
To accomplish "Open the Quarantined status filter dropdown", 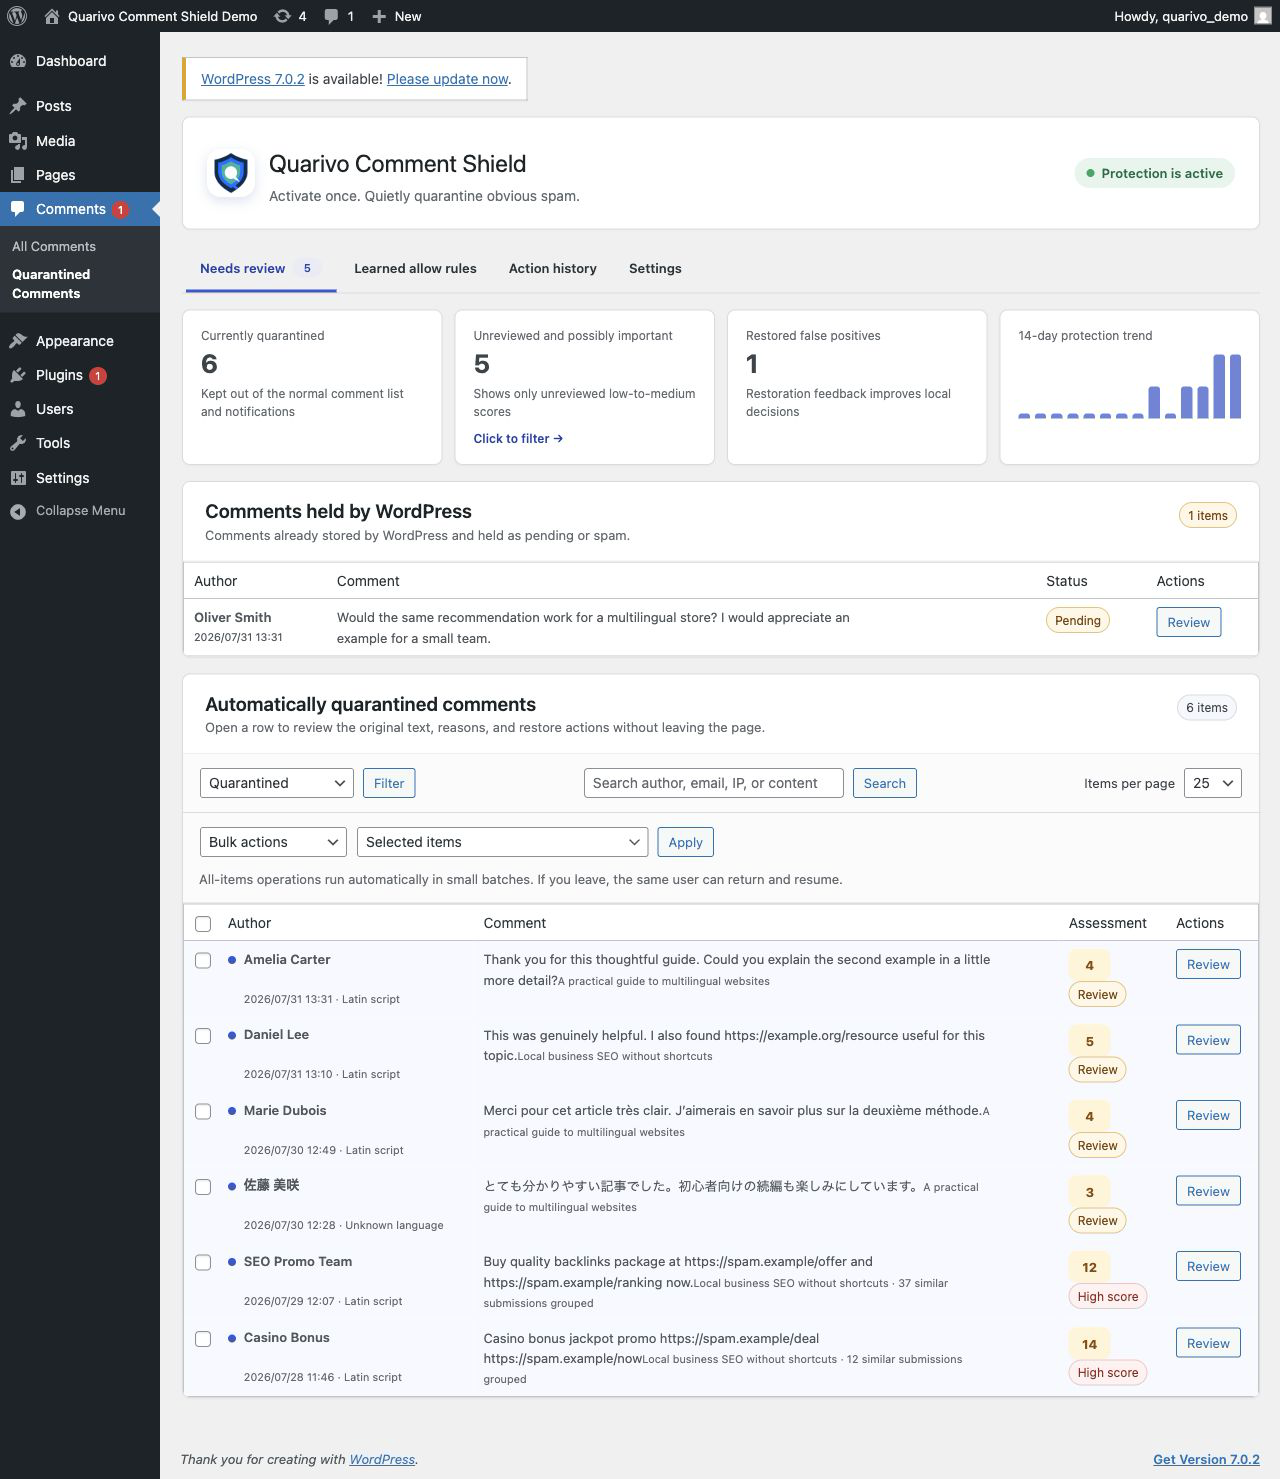I will [277, 783].
